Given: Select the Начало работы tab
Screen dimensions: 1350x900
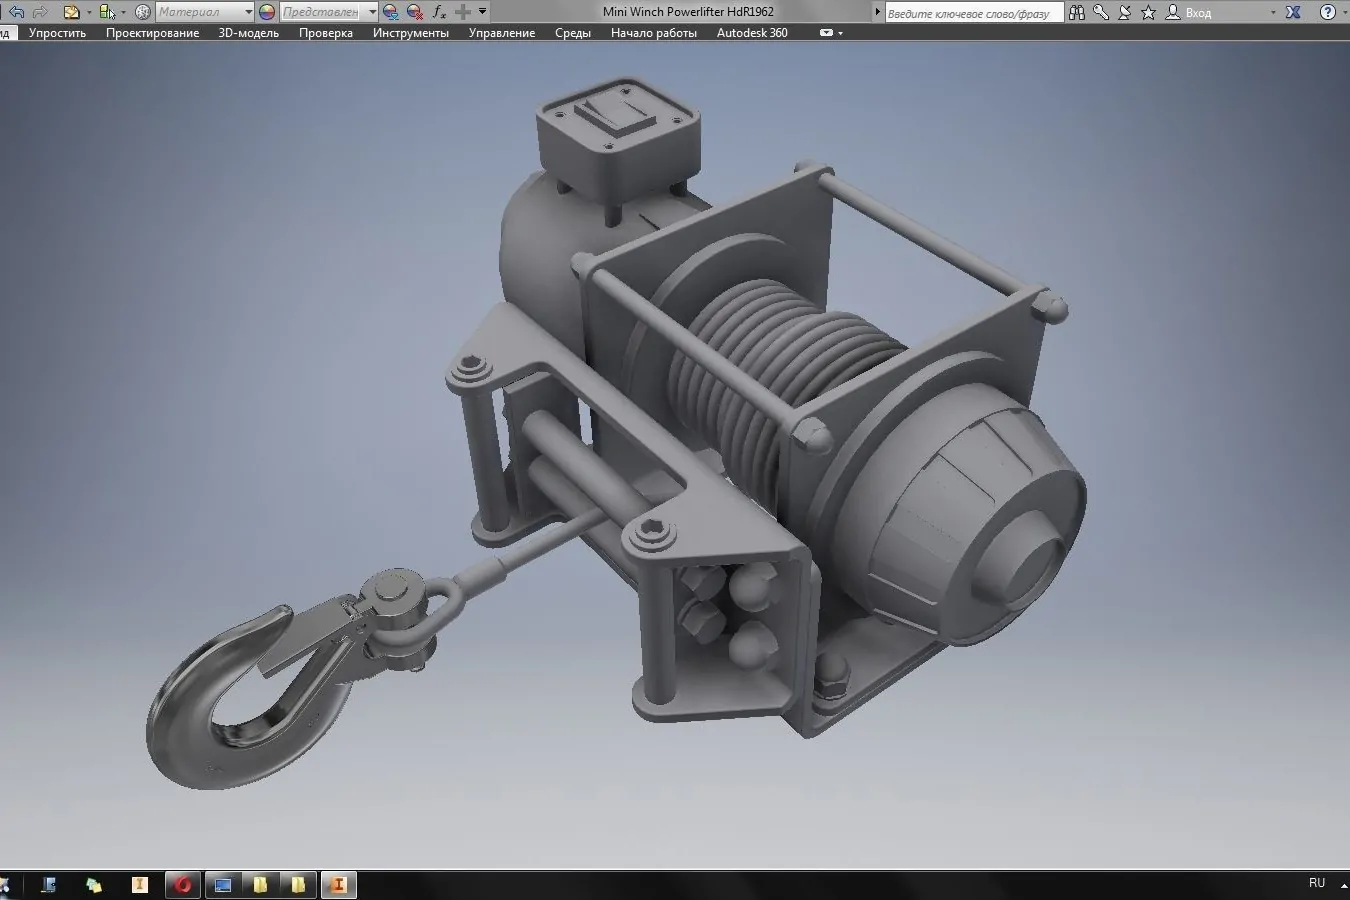Looking at the screenshot, I should (x=654, y=33).
